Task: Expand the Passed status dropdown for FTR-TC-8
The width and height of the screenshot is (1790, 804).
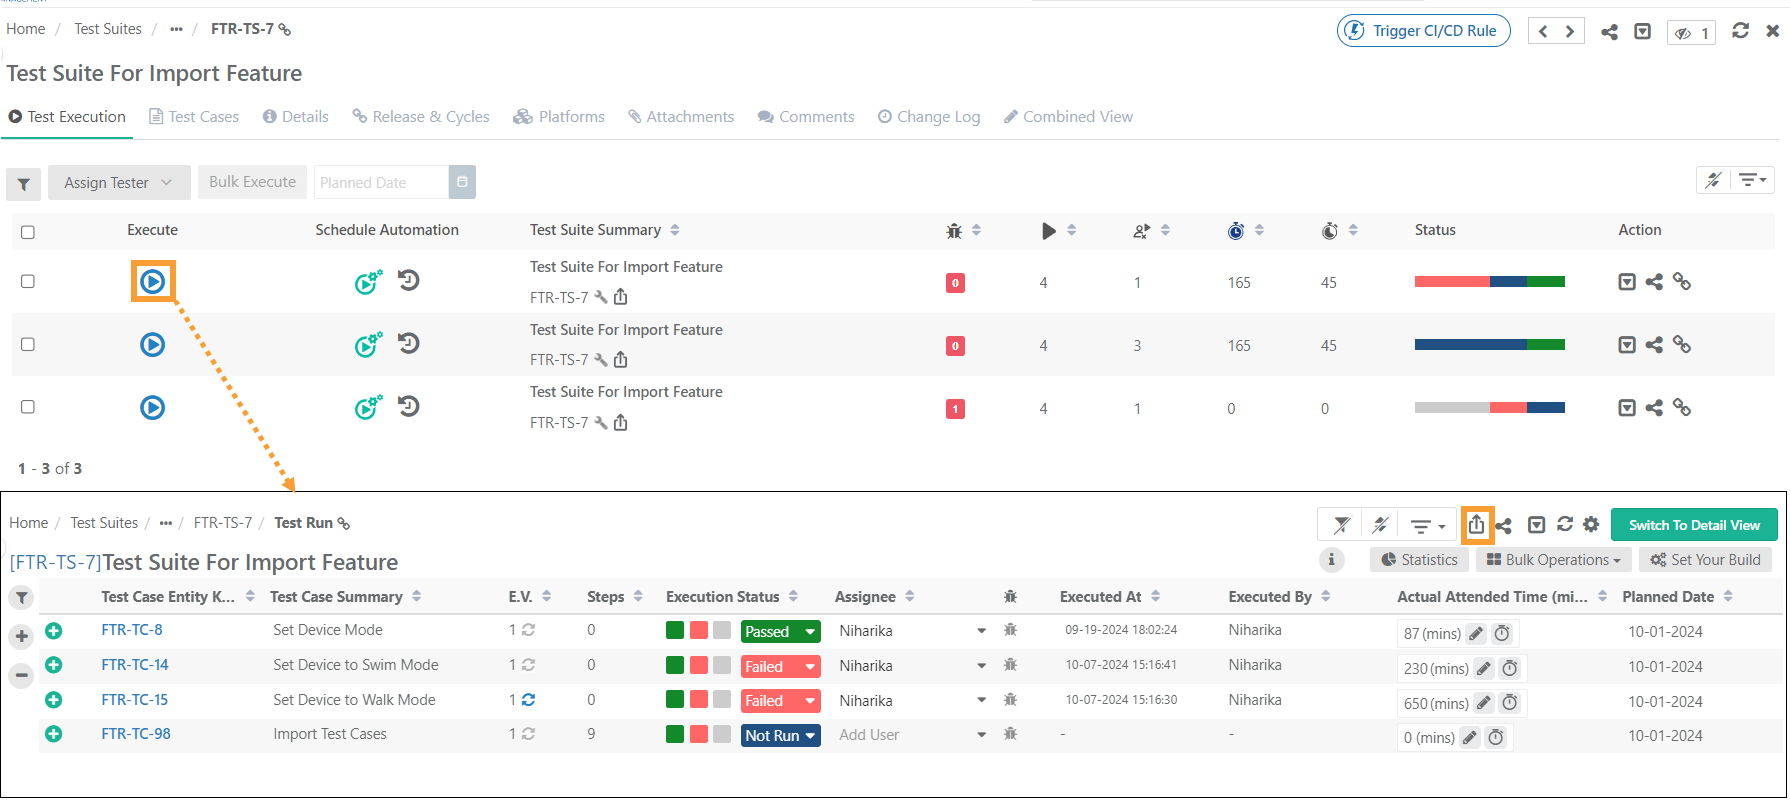Action: 810,632
